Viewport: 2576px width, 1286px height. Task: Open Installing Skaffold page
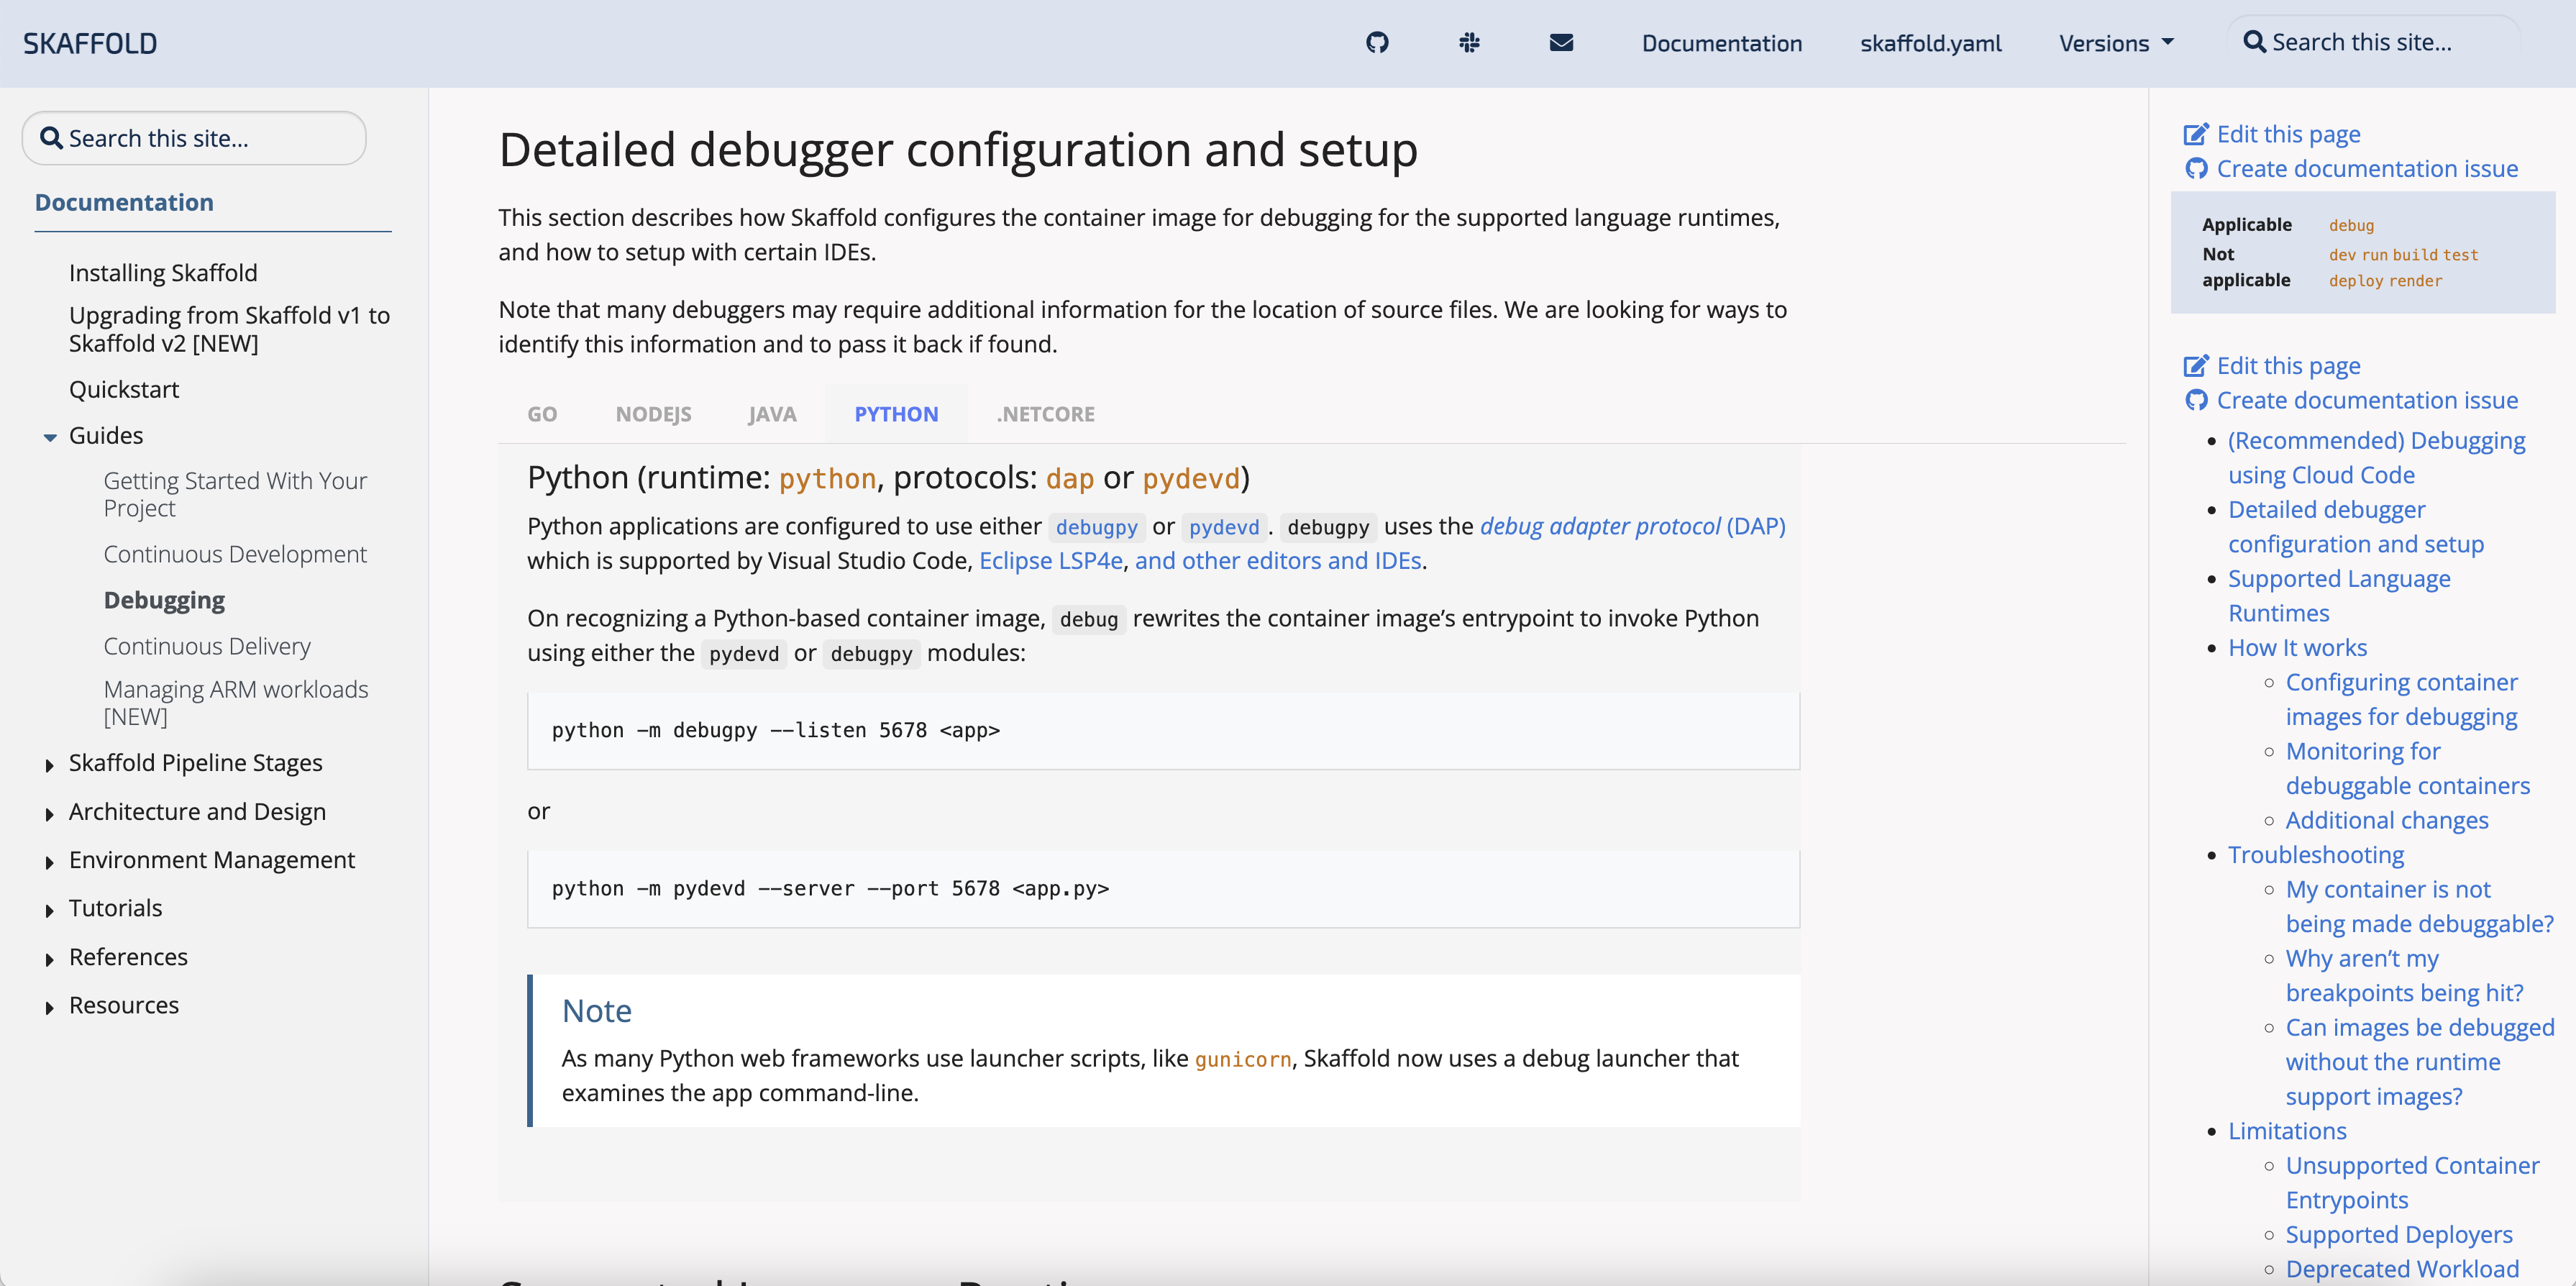pos(163,272)
